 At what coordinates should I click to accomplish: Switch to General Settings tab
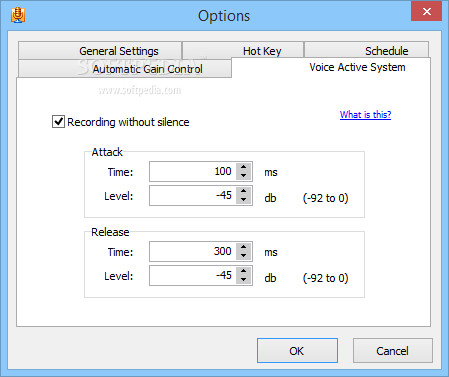pos(100,51)
